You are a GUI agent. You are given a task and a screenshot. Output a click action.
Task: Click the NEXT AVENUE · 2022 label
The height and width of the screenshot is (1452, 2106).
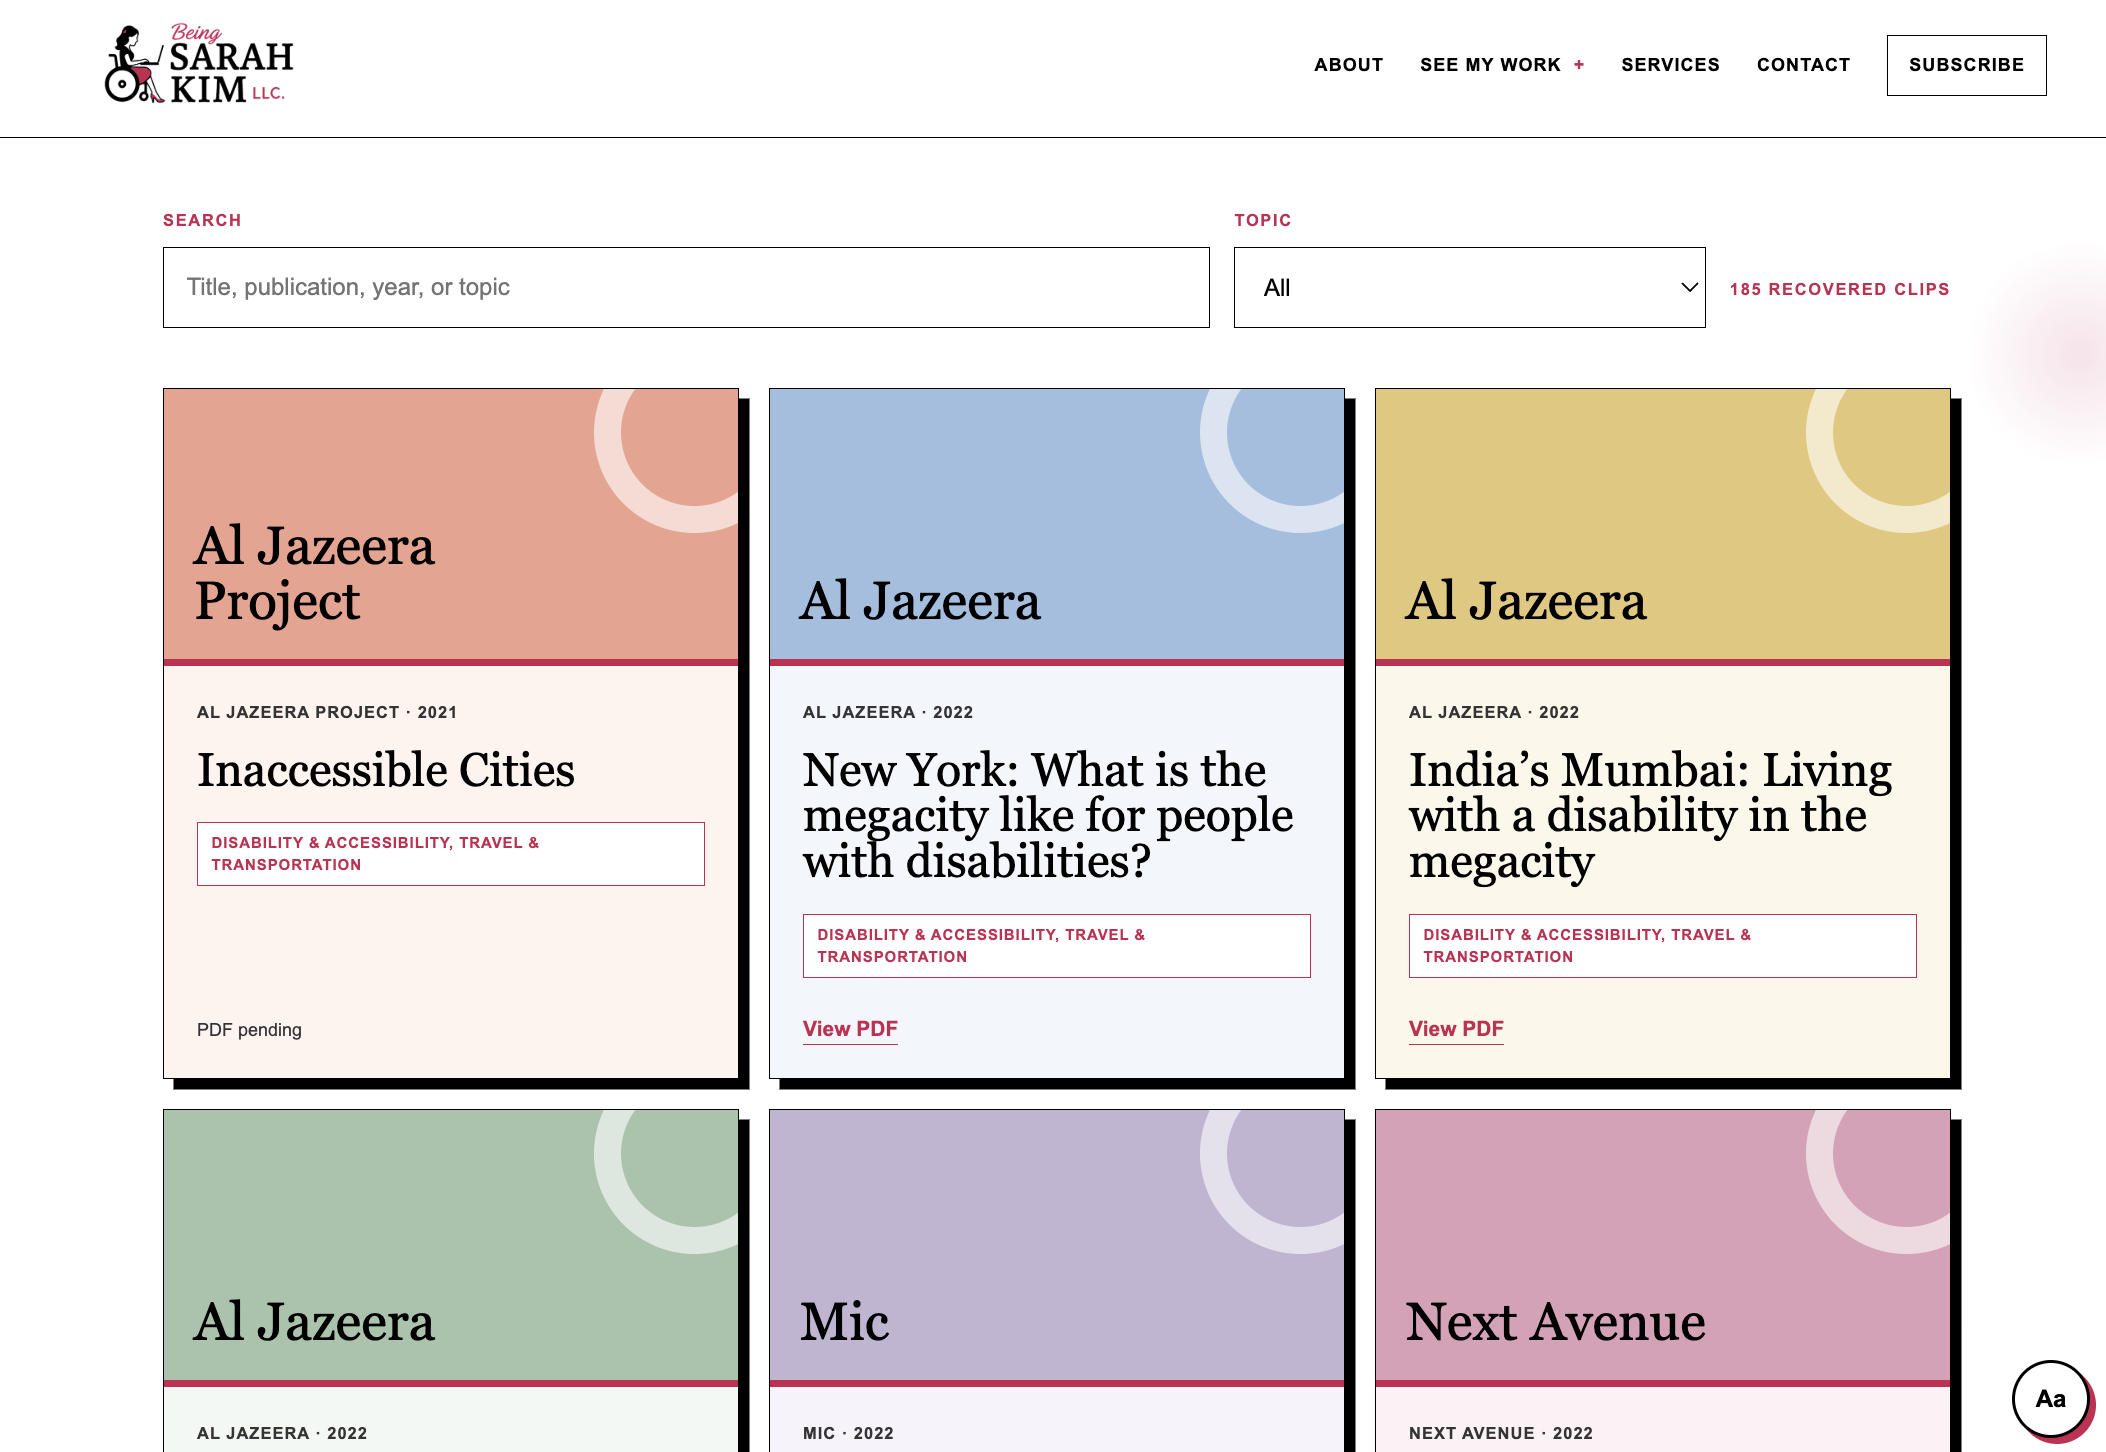[x=1500, y=1433]
